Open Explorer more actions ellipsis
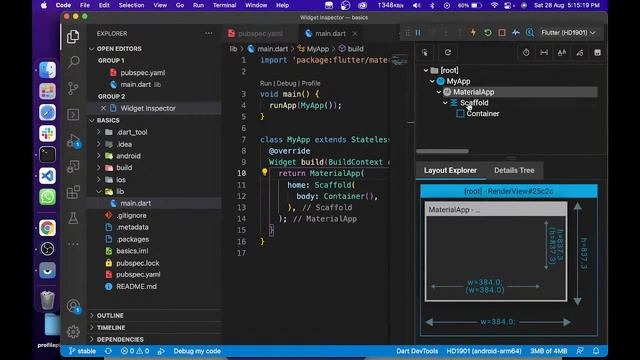This screenshot has height=360, width=640. point(209,33)
